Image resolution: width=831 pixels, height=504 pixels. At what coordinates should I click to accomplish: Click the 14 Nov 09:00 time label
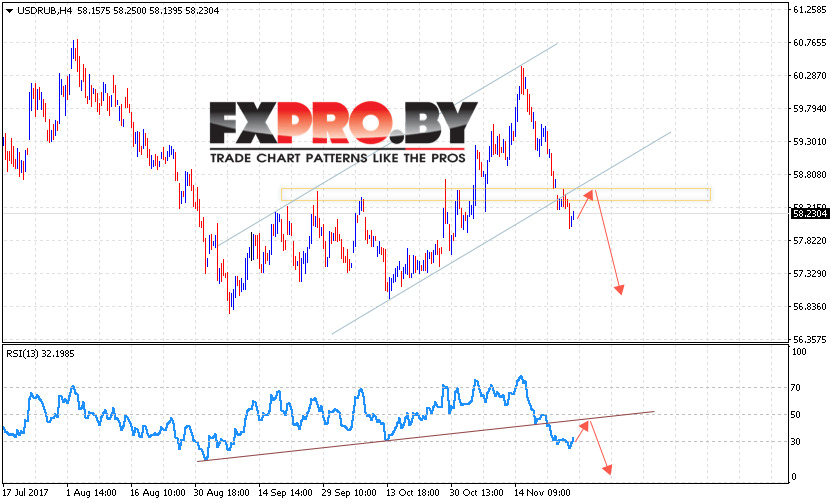(542, 492)
